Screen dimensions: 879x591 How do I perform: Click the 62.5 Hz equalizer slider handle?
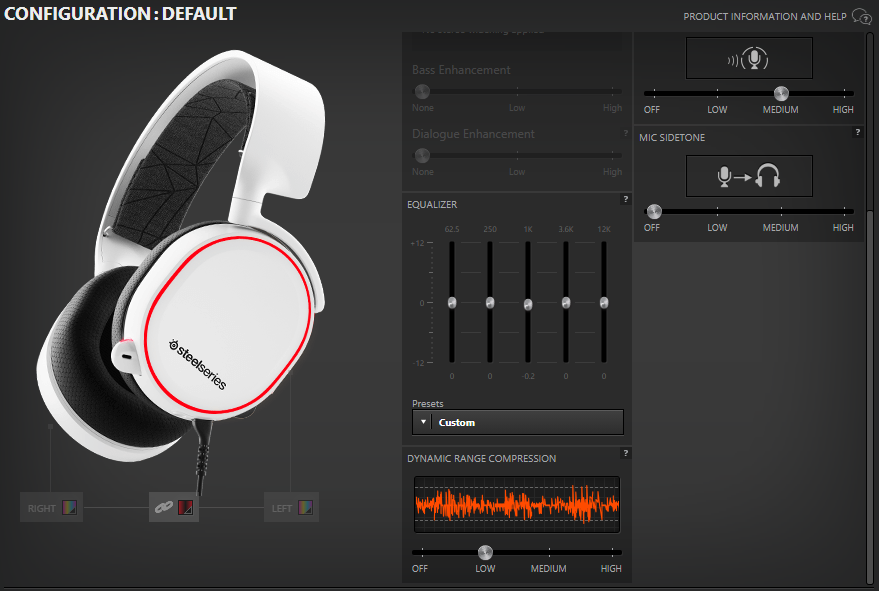(x=452, y=303)
